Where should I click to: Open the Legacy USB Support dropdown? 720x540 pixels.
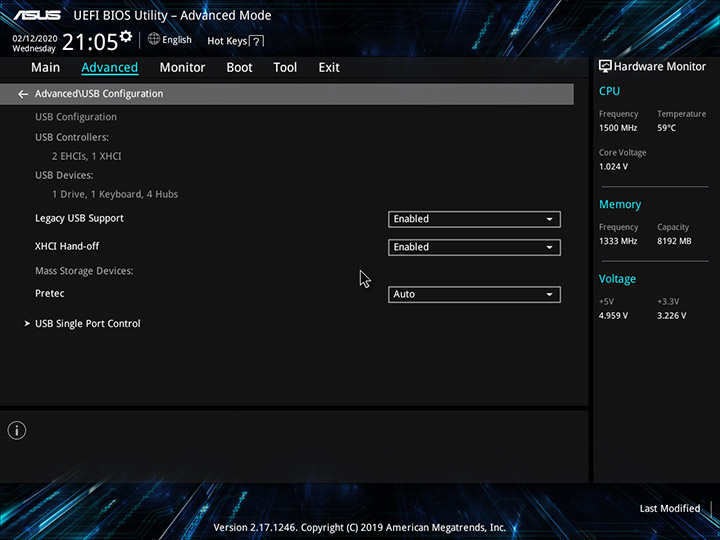coord(474,219)
